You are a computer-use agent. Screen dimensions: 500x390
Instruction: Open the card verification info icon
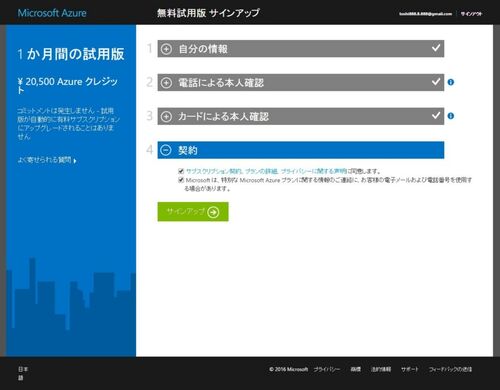451,116
